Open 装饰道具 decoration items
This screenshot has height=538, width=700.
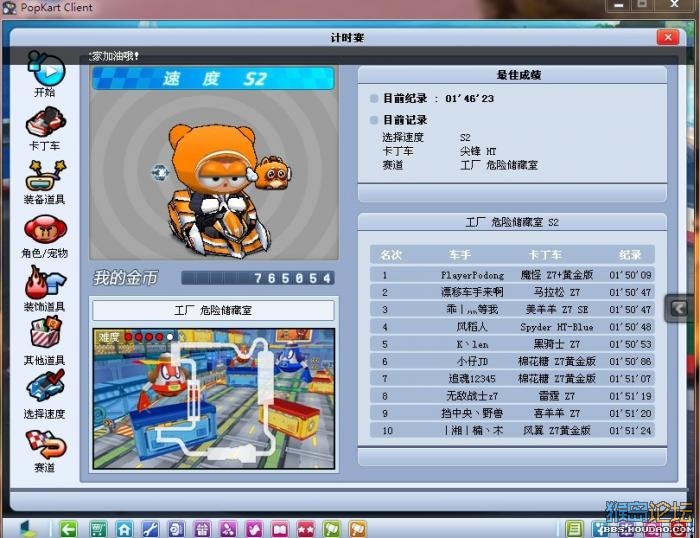45,289
